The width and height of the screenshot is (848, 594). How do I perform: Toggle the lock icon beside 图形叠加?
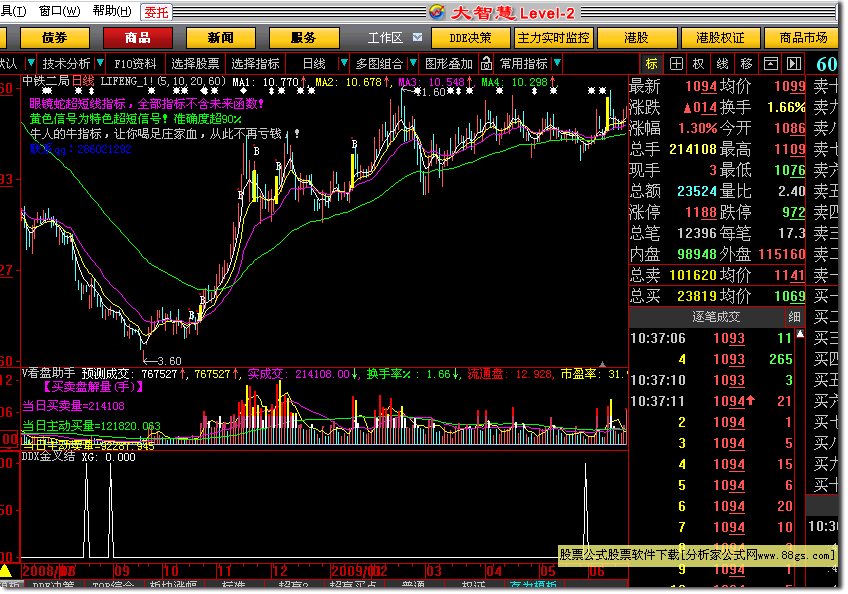[x=486, y=64]
